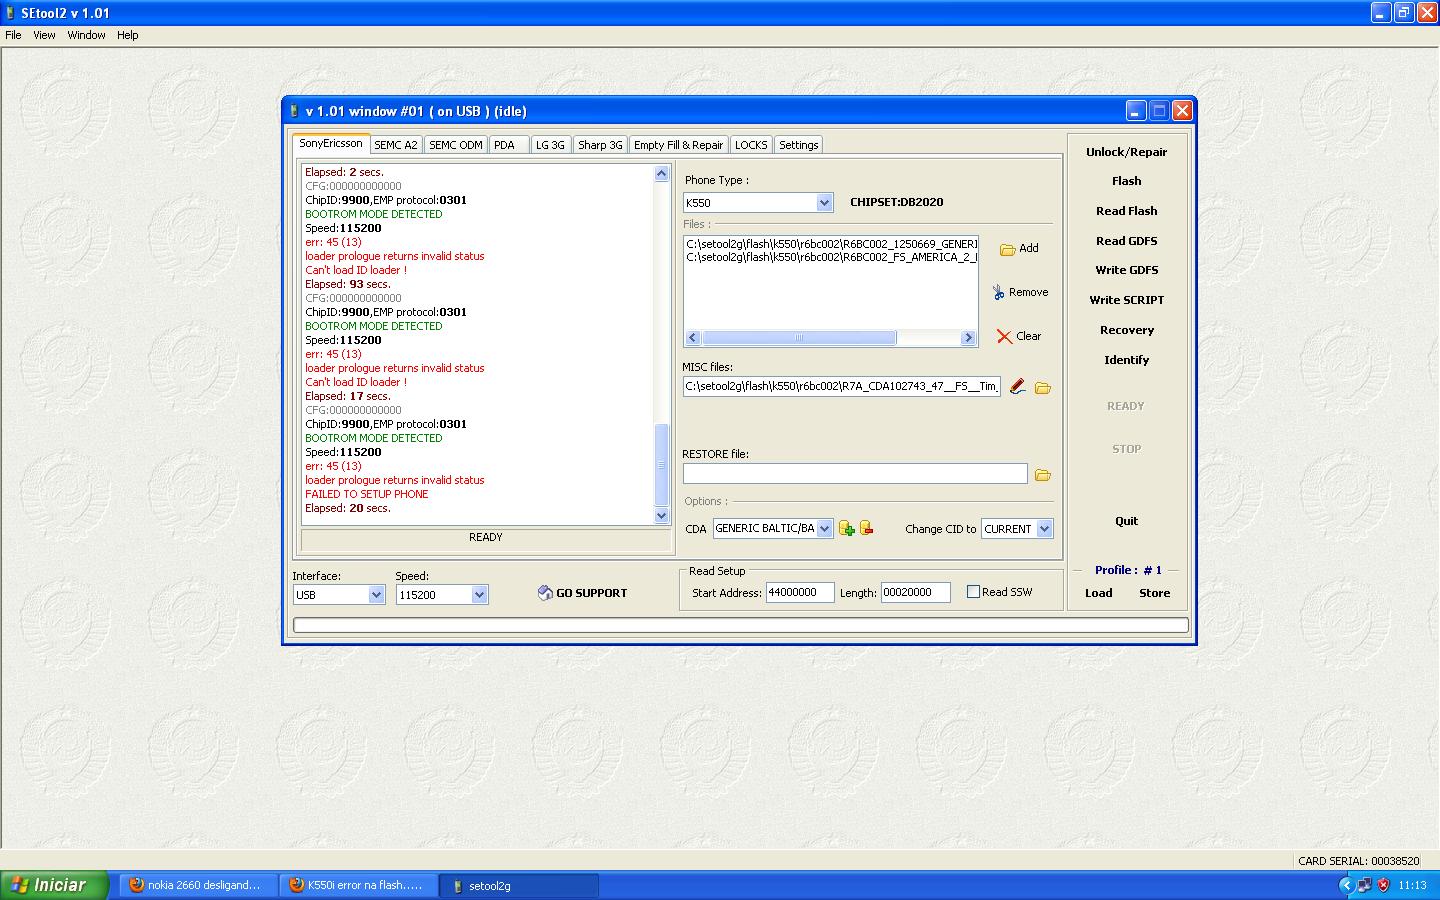The width and height of the screenshot is (1440, 900).
Task: Click the phone icon in inner window title
Action: click(x=294, y=111)
